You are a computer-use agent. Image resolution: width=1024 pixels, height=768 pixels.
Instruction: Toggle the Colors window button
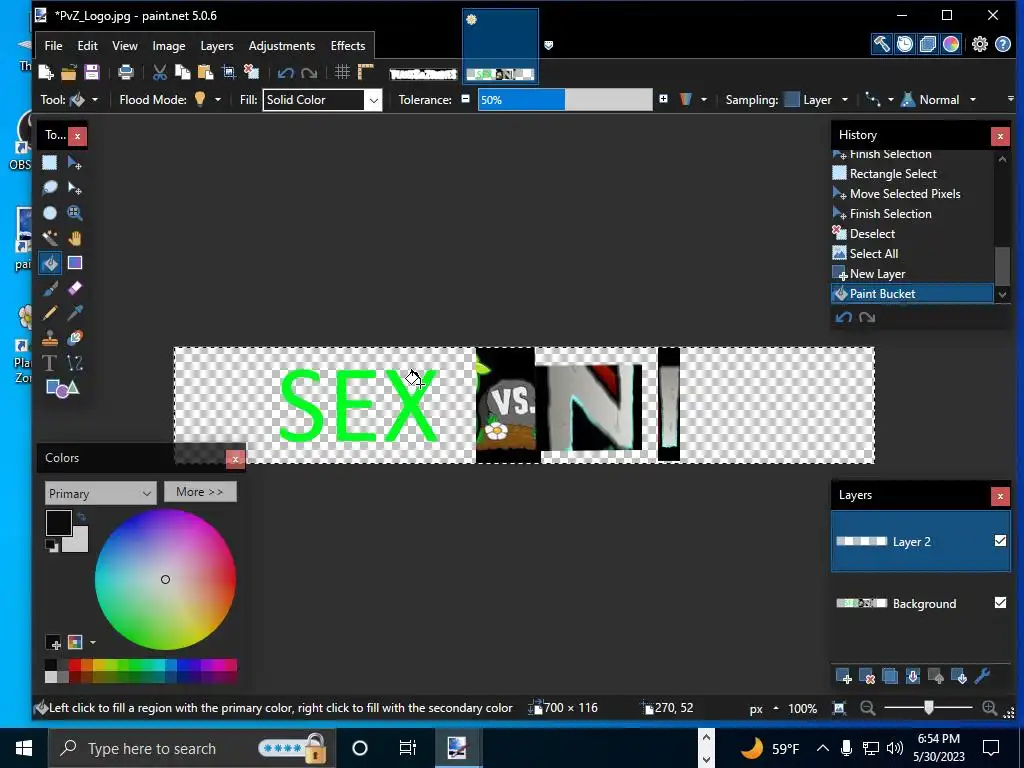tap(951, 44)
